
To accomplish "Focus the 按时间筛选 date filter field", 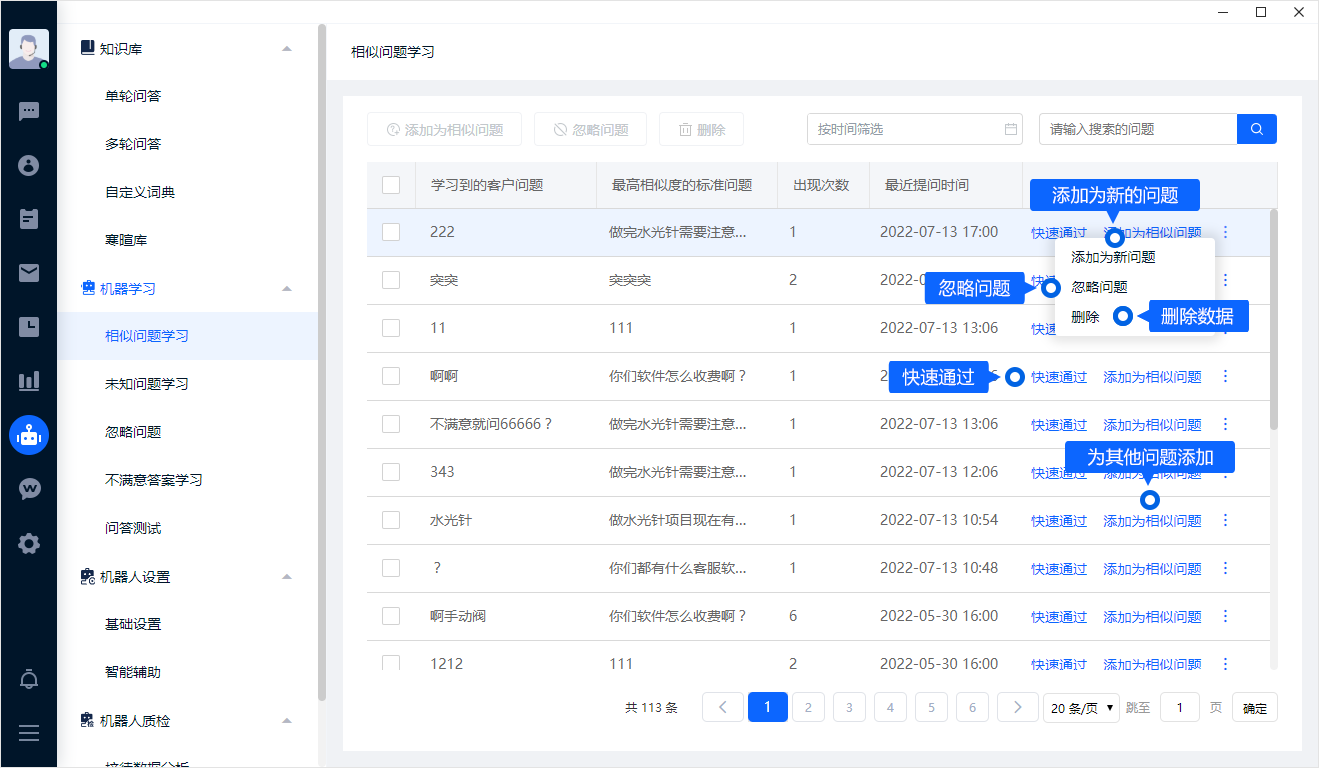I will tap(915, 129).
